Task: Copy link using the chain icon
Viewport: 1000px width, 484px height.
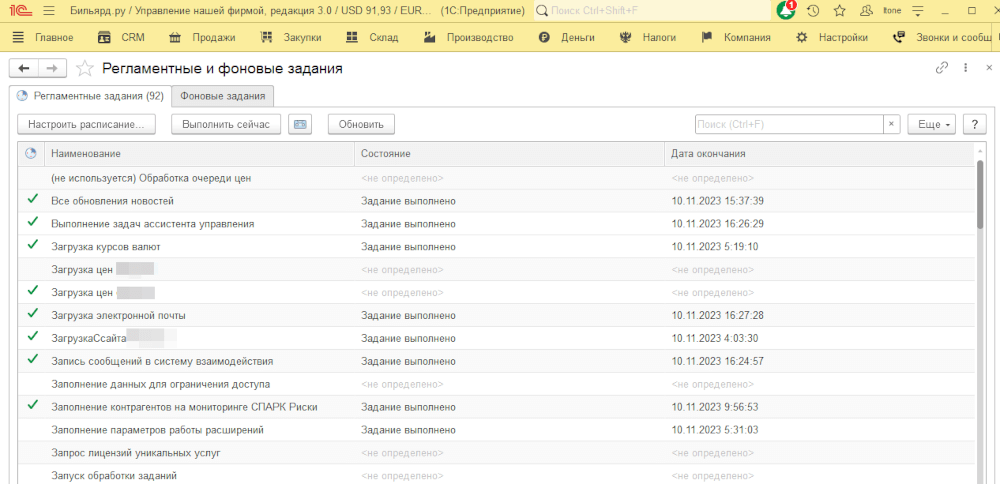Action: 941,68
